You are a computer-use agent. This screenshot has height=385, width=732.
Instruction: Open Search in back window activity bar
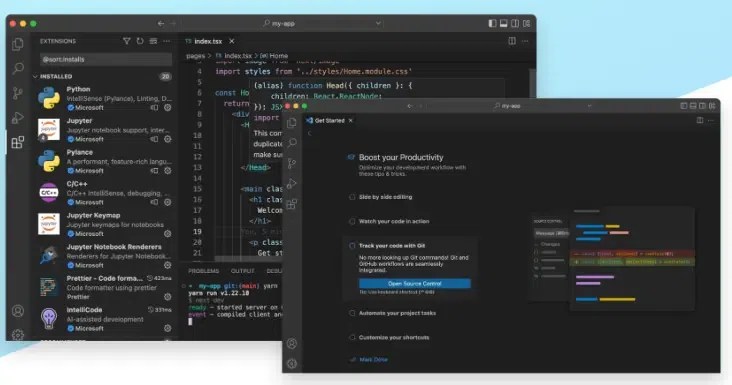pos(18,69)
